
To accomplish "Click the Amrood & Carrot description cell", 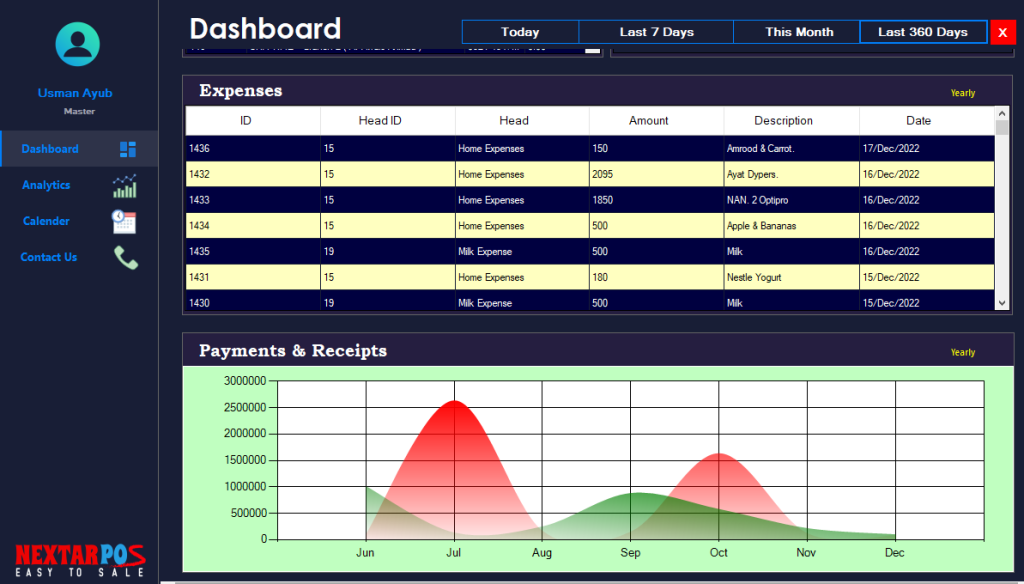I will (792, 148).
